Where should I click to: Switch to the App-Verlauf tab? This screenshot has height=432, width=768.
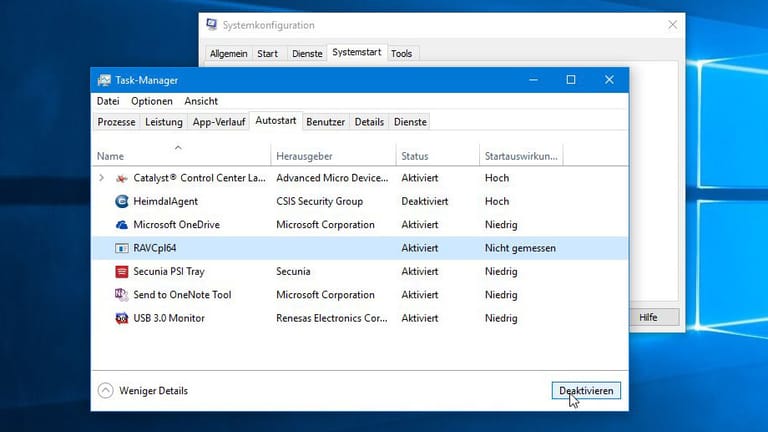pyautogui.click(x=219, y=122)
